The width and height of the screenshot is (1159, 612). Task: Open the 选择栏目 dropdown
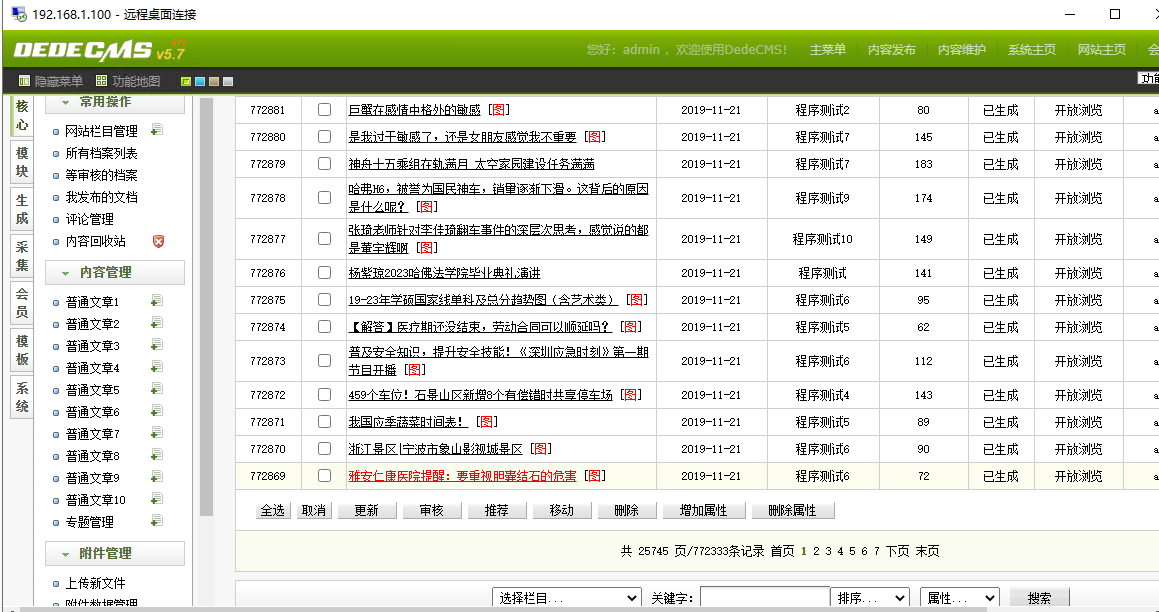point(567,599)
